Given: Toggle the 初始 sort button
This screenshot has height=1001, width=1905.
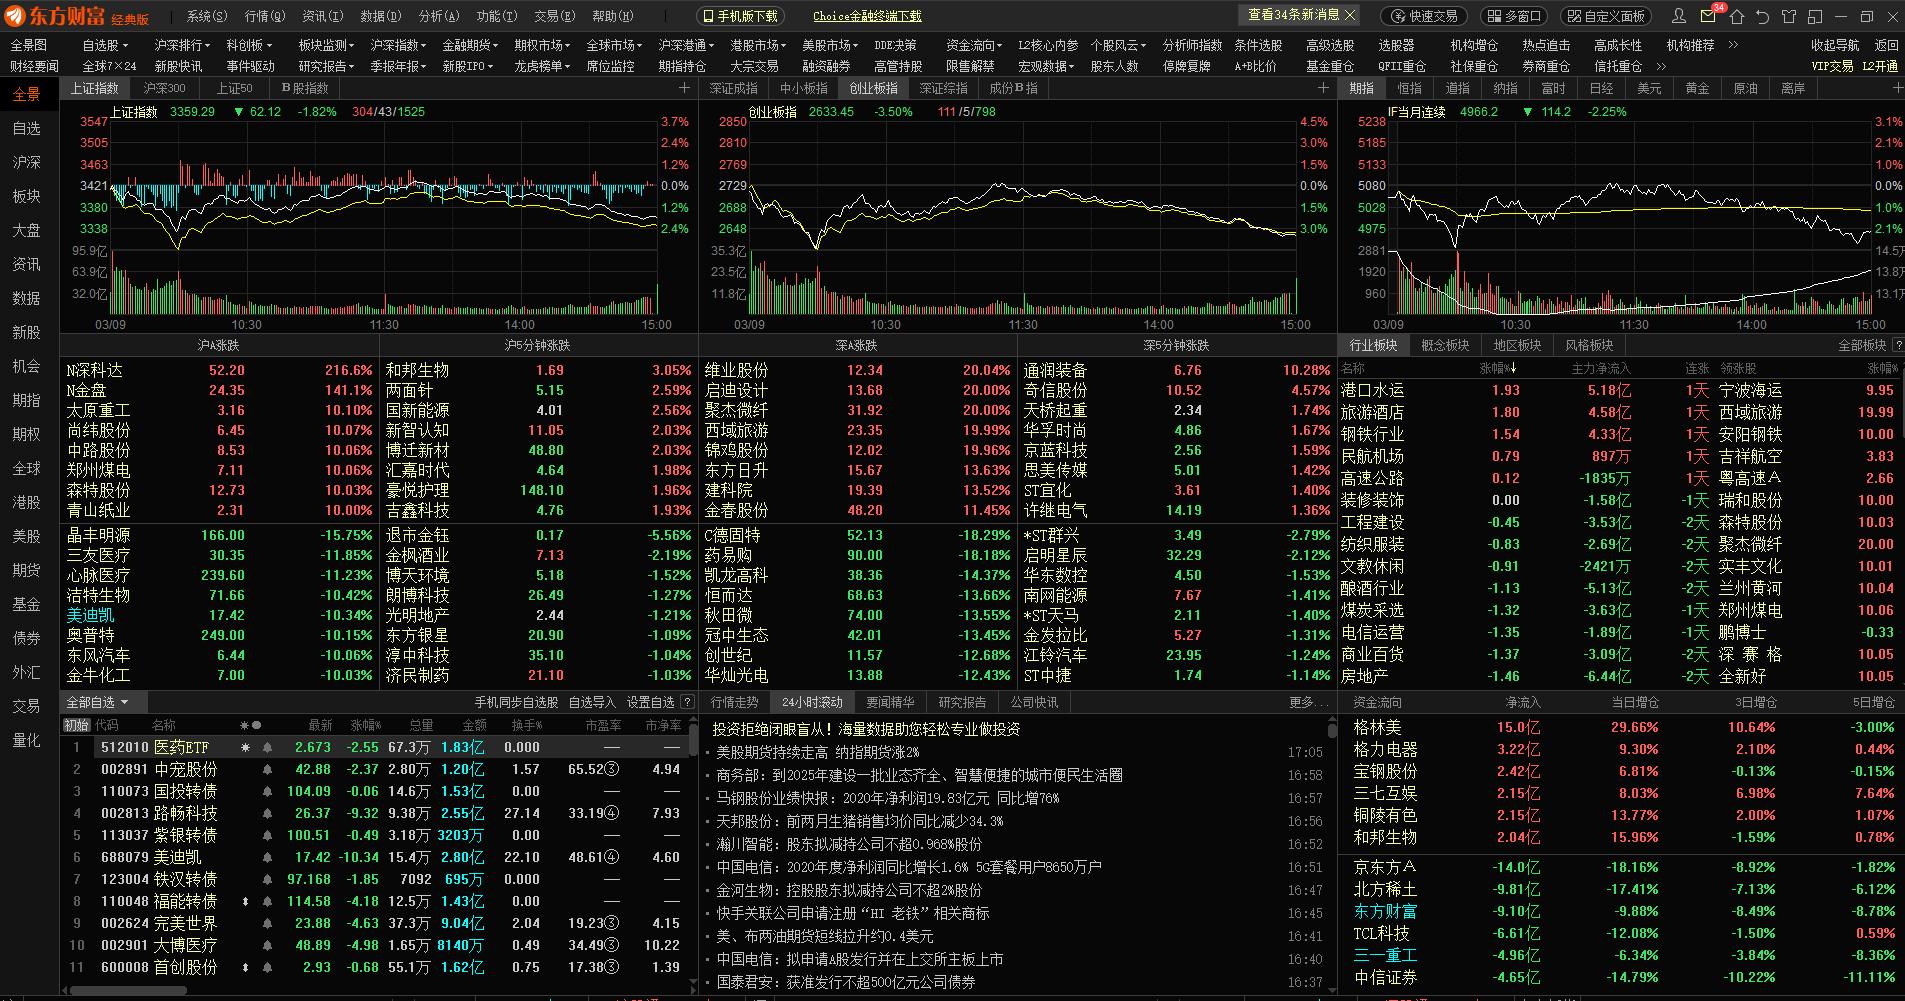Looking at the screenshot, I should pyautogui.click(x=76, y=725).
